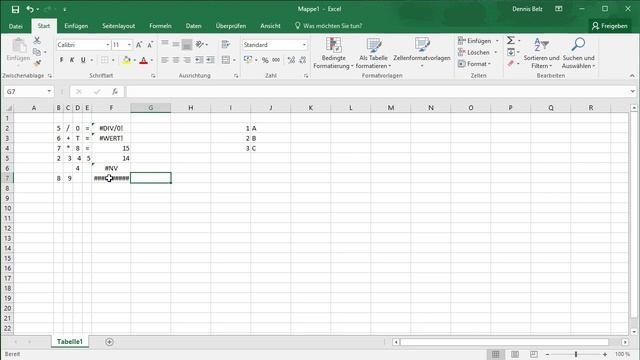Image resolution: width=640 pixels, height=360 pixels.
Task: Expand the font name dropdown Calibri
Action: coord(108,44)
